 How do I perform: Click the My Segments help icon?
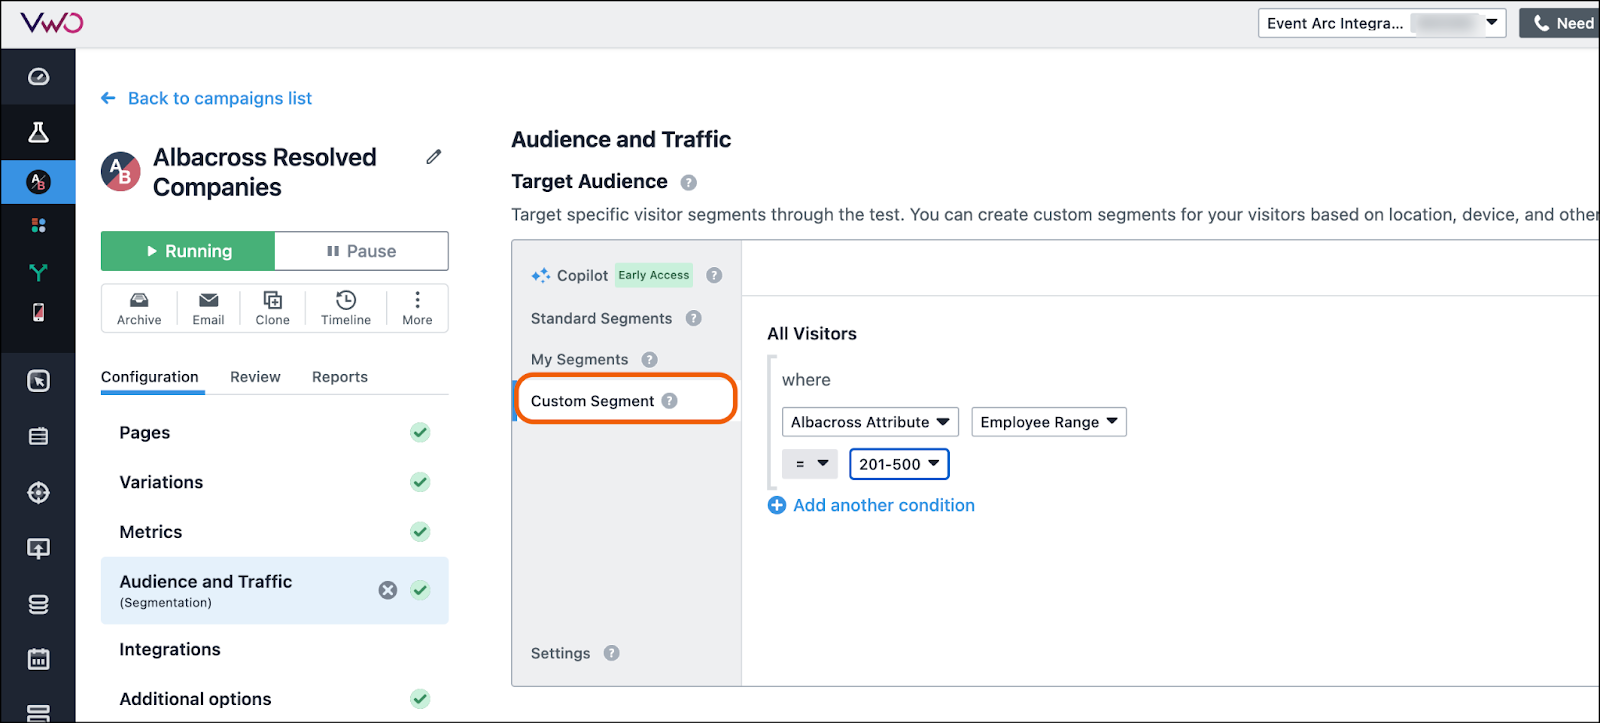649,359
